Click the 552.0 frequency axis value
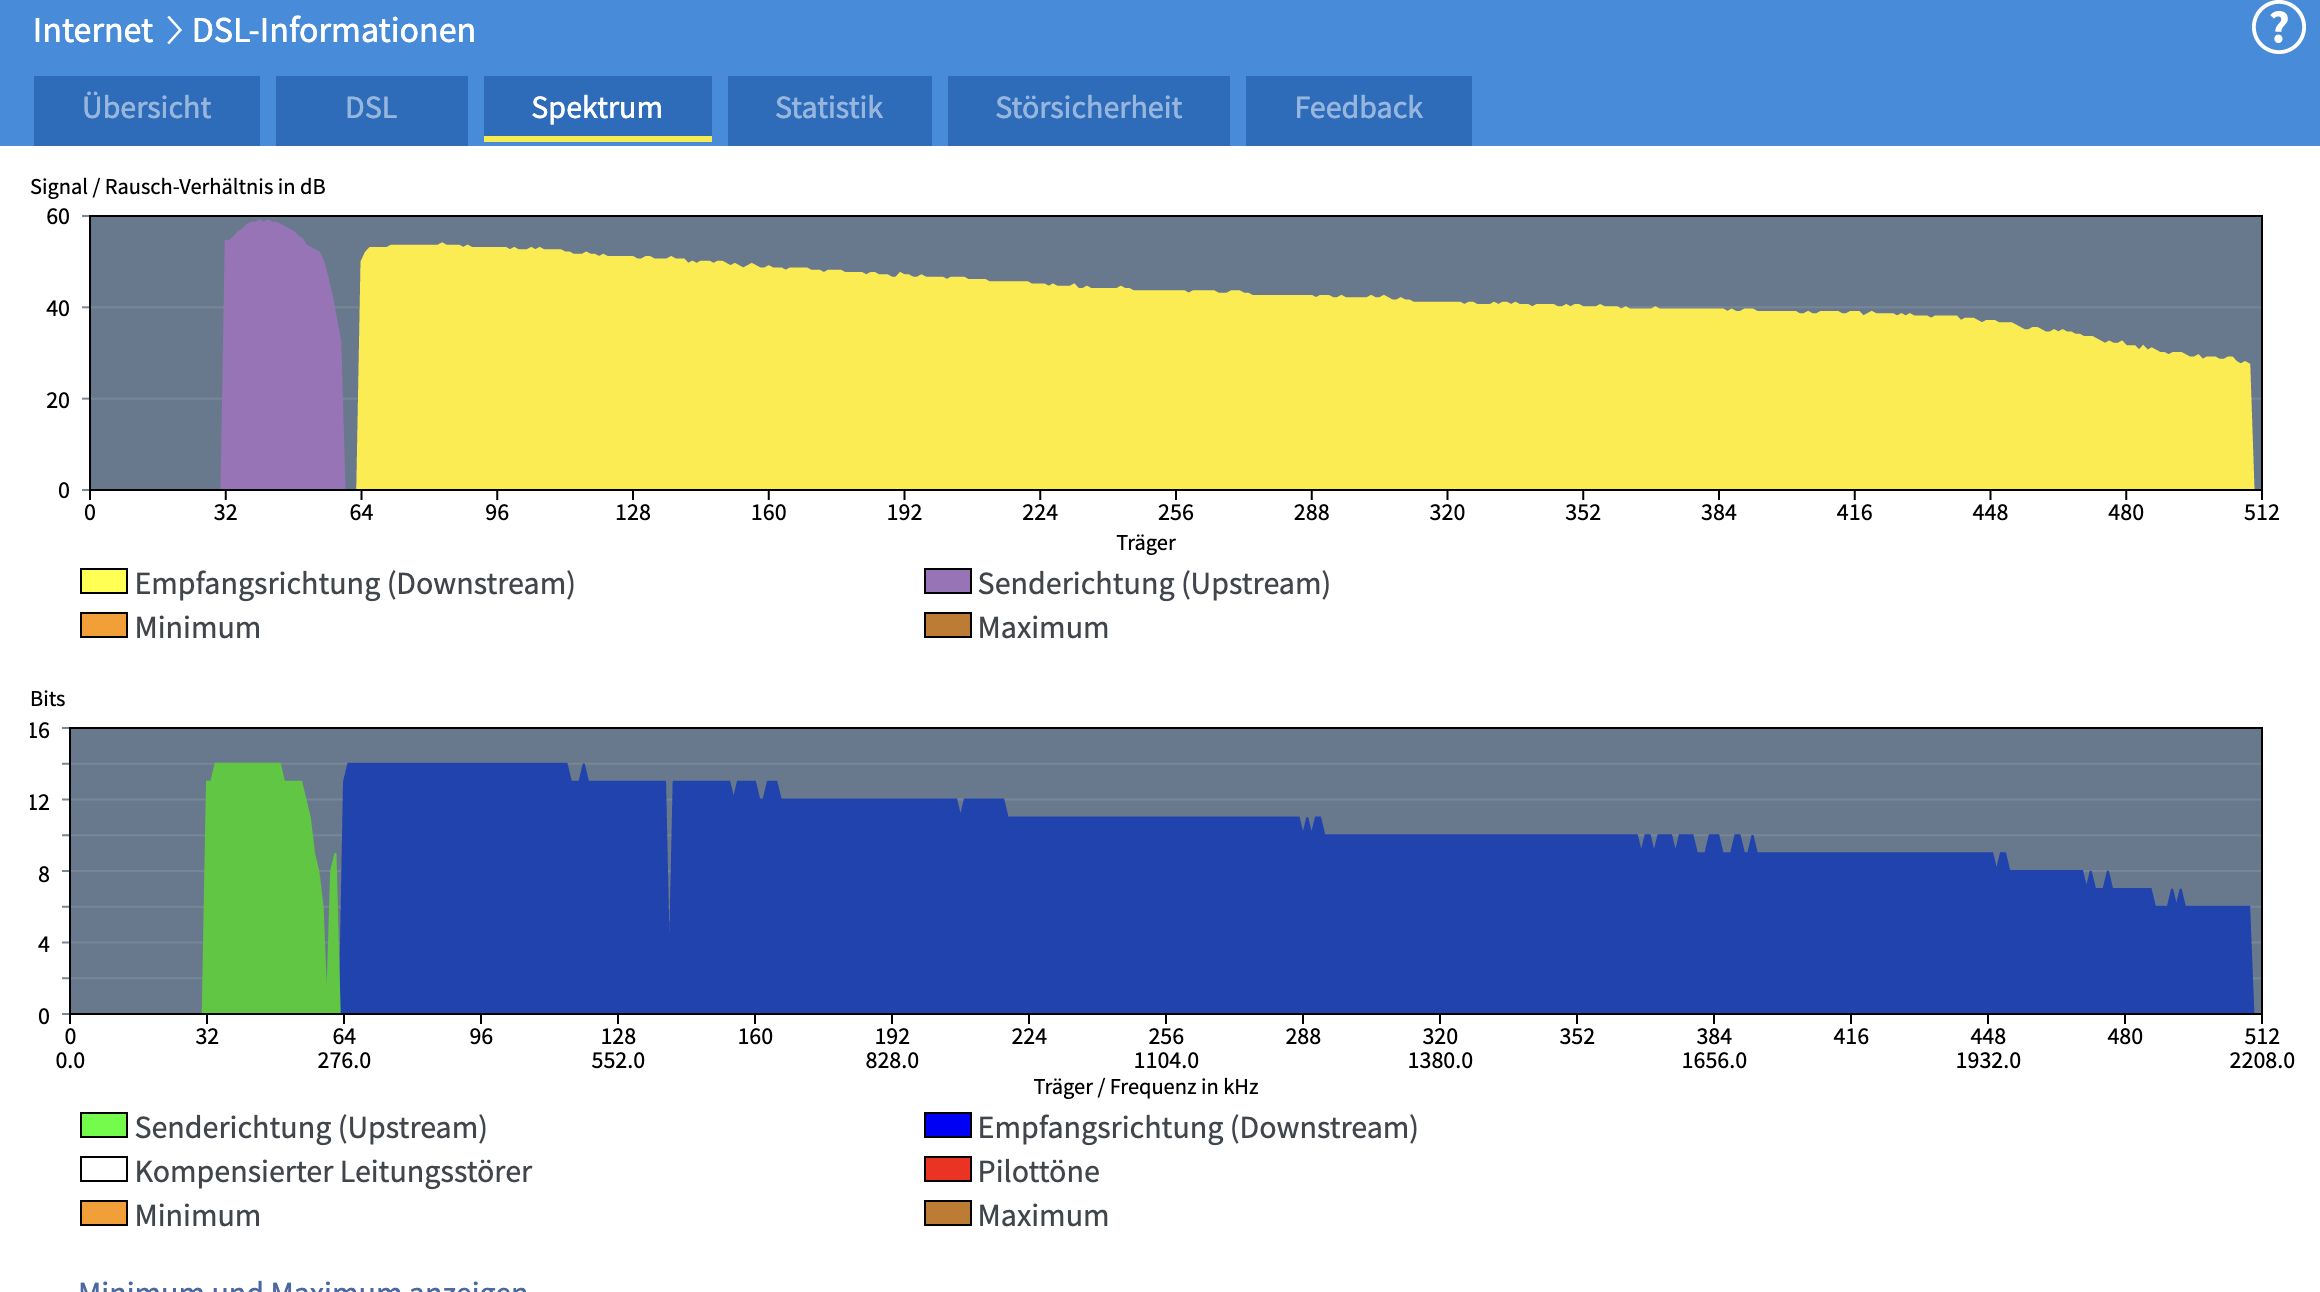The height and width of the screenshot is (1292, 2320). (x=618, y=1060)
